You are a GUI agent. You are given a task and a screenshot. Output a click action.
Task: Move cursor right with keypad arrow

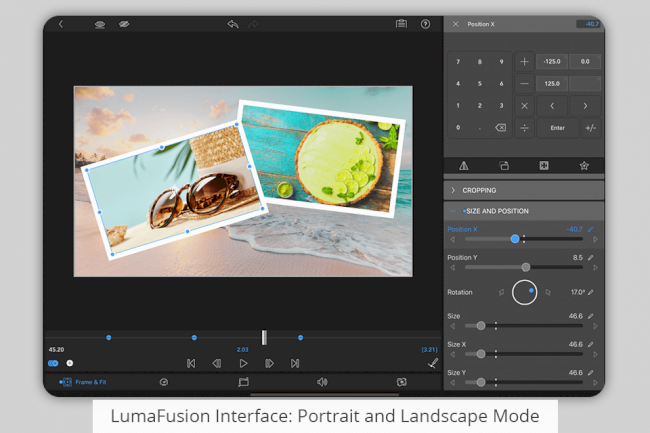(x=585, y=106)
